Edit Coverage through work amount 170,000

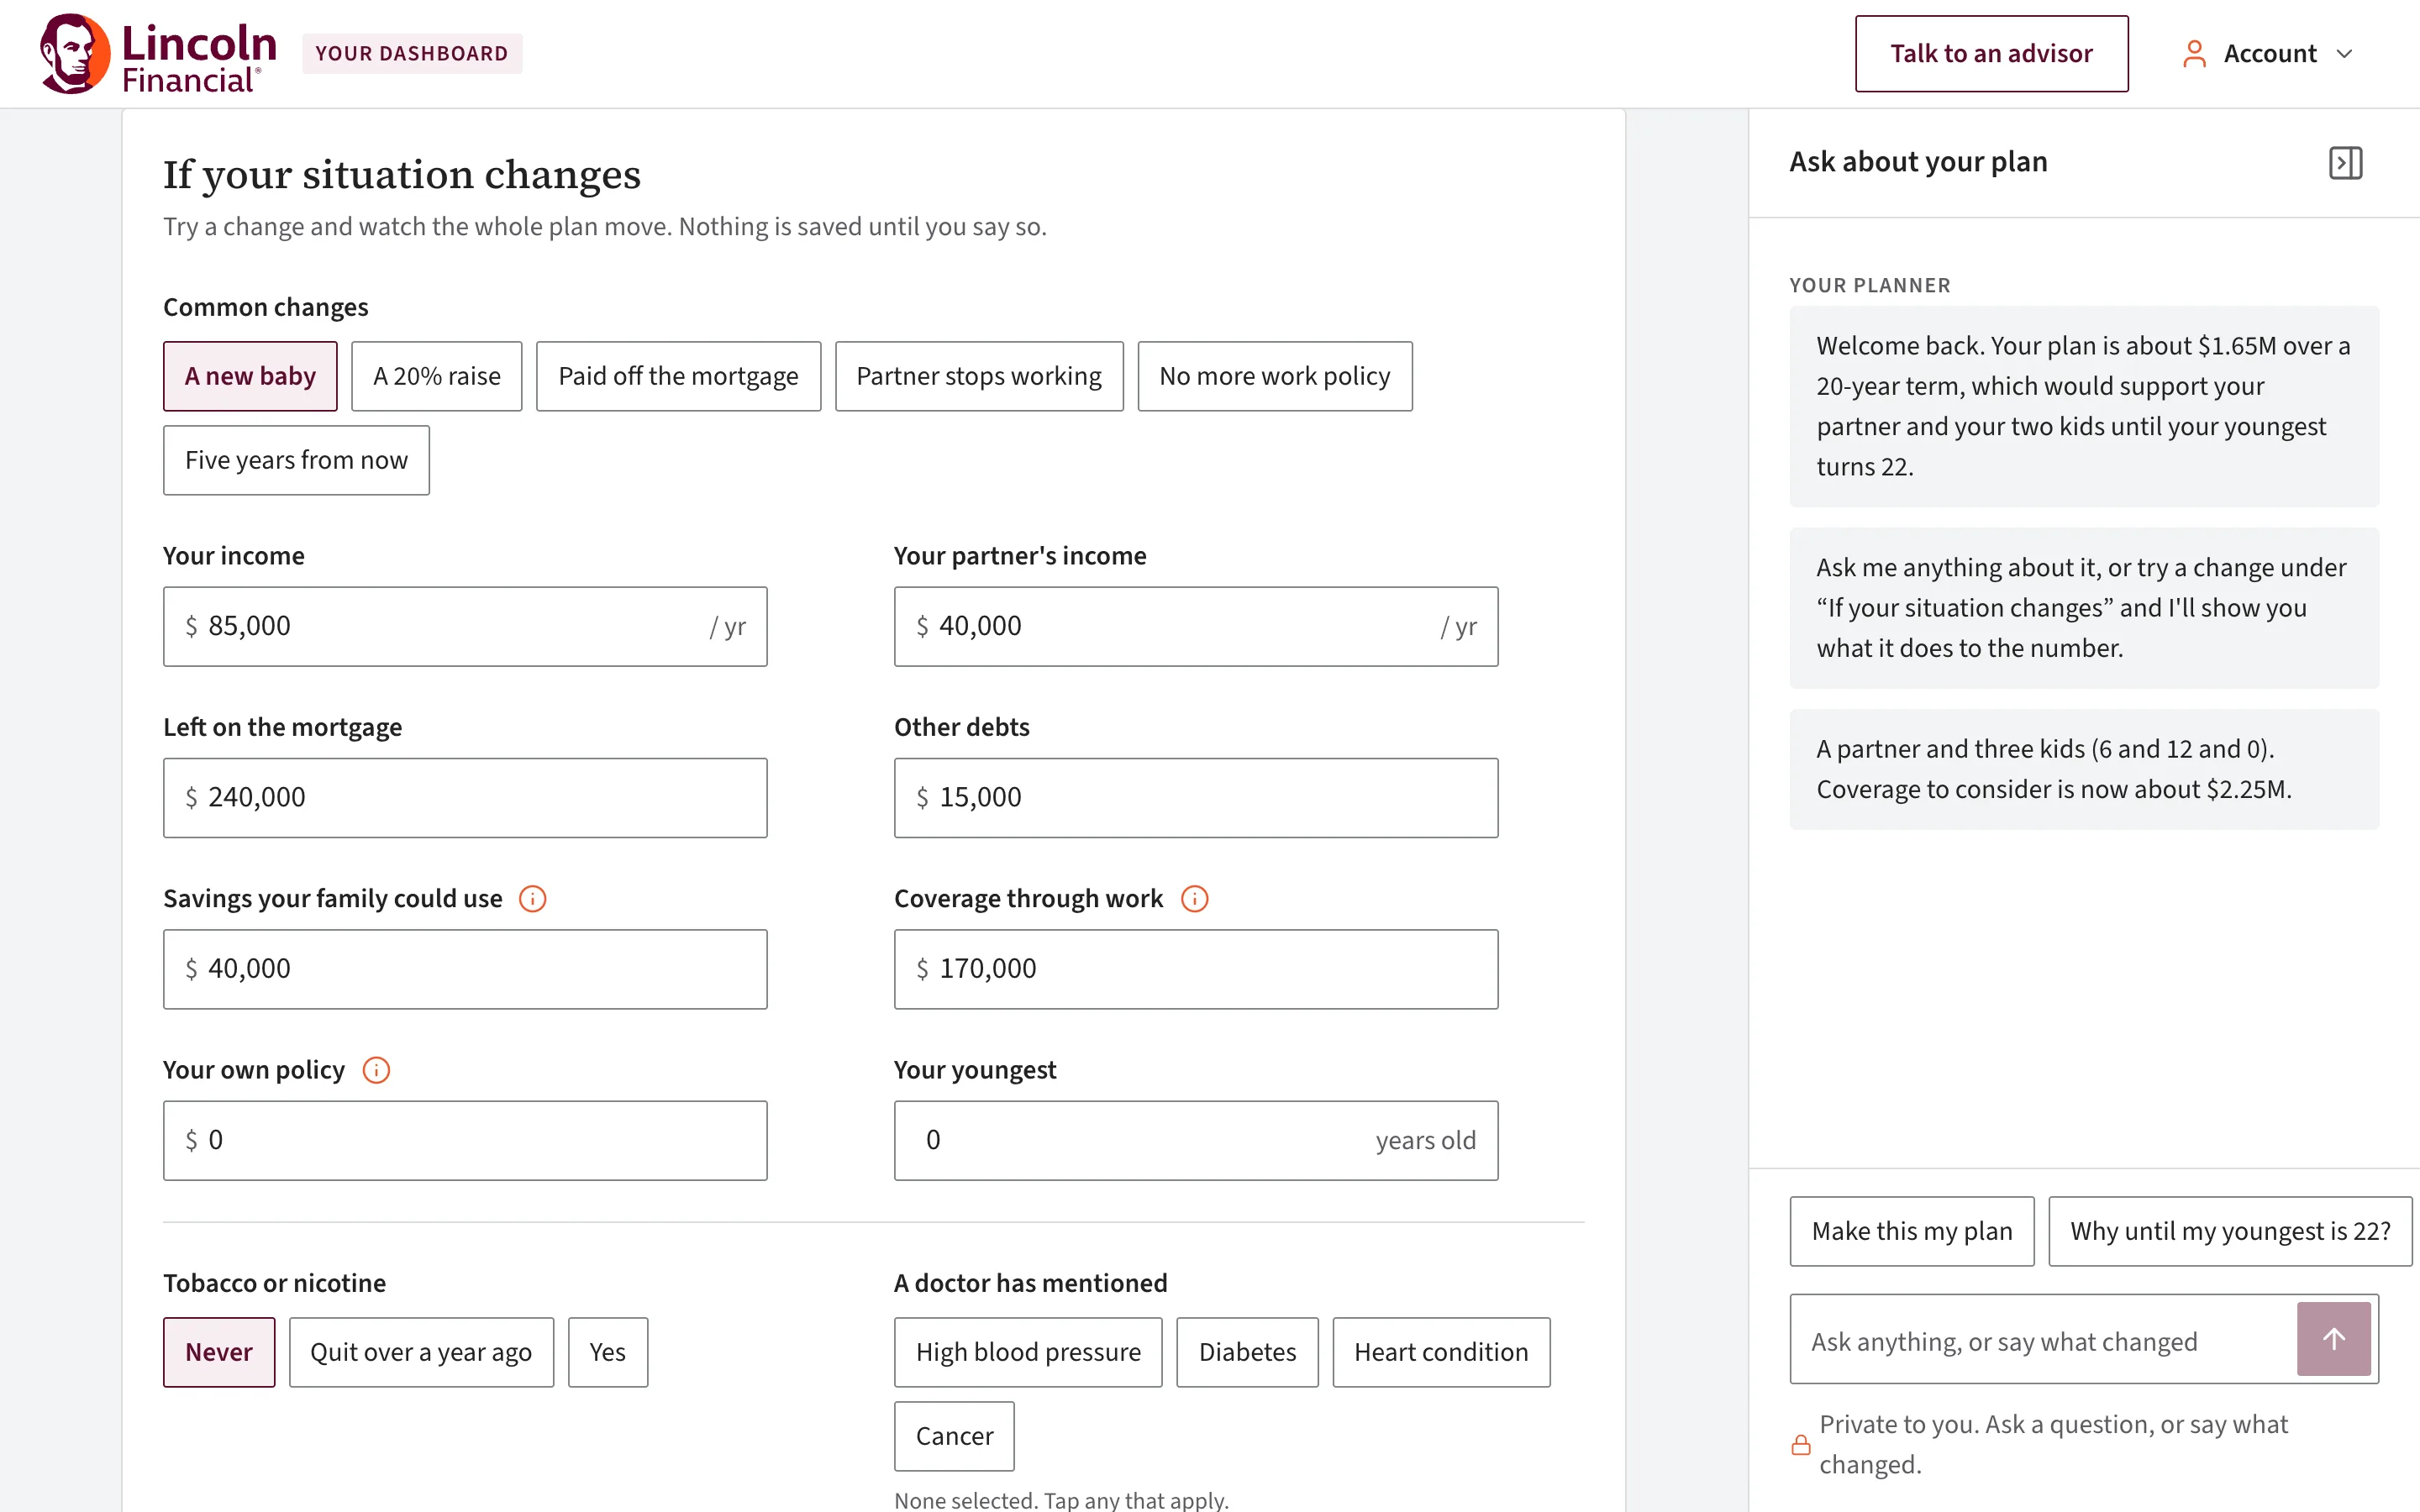1196,969
